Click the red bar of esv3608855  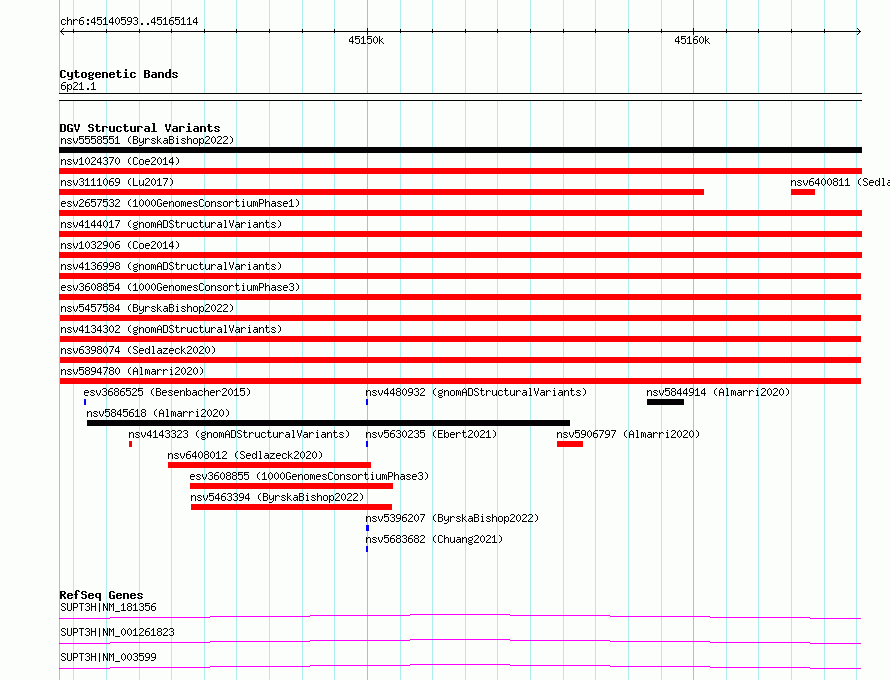click(x=291, y=486)
